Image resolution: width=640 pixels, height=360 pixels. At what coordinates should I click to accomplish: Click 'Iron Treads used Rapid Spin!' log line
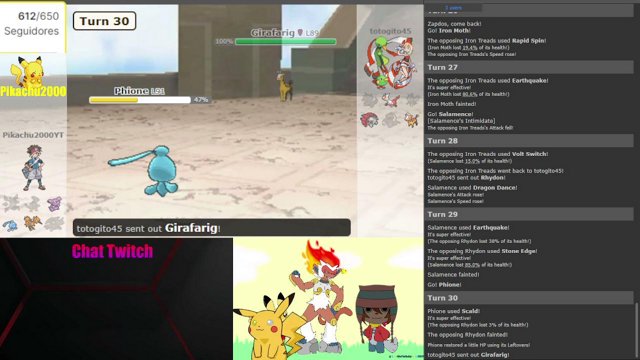coord(487,41)
